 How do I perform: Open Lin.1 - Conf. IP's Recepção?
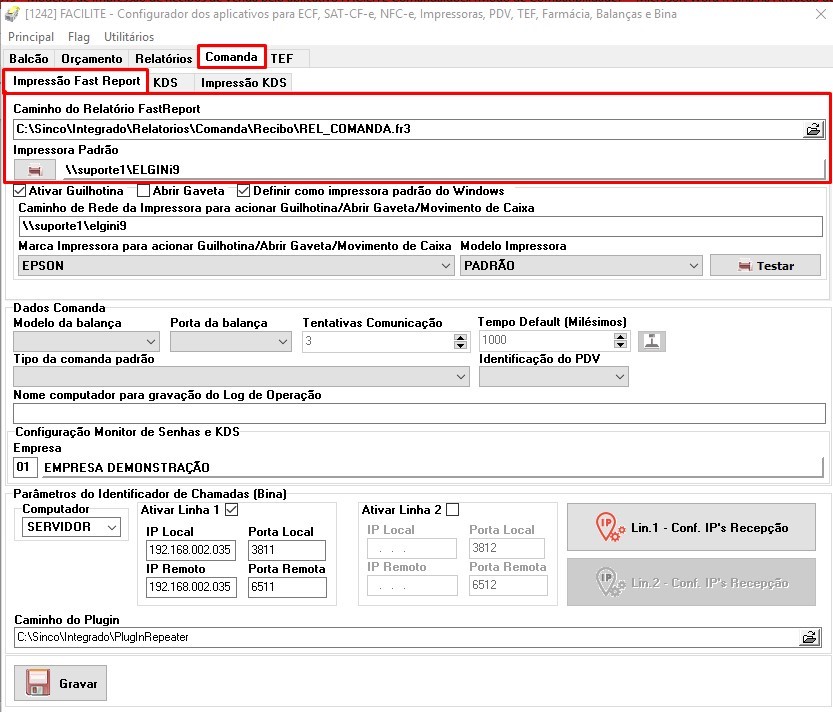[x=691, y=527]
